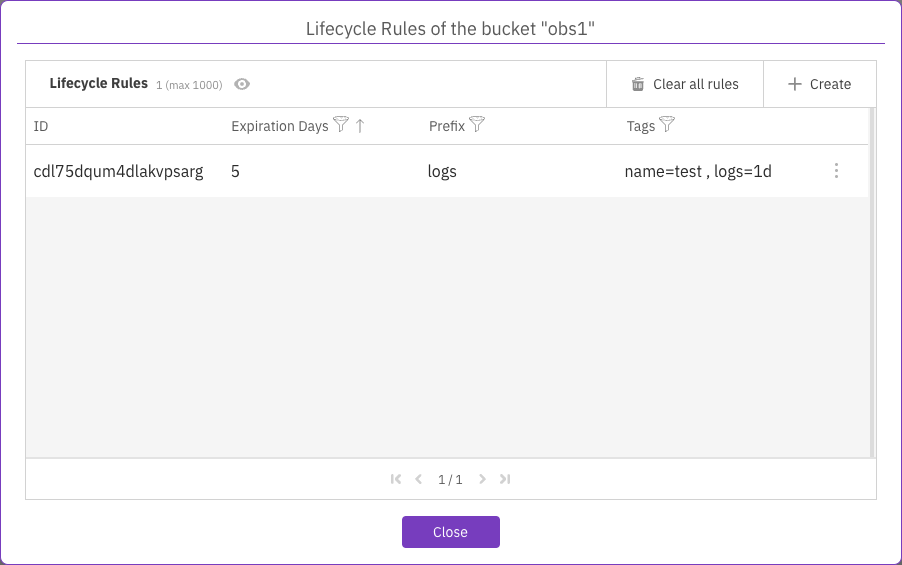Open the Prefix column filter
This screenshot has width=902, height=565.
[477, 125]
